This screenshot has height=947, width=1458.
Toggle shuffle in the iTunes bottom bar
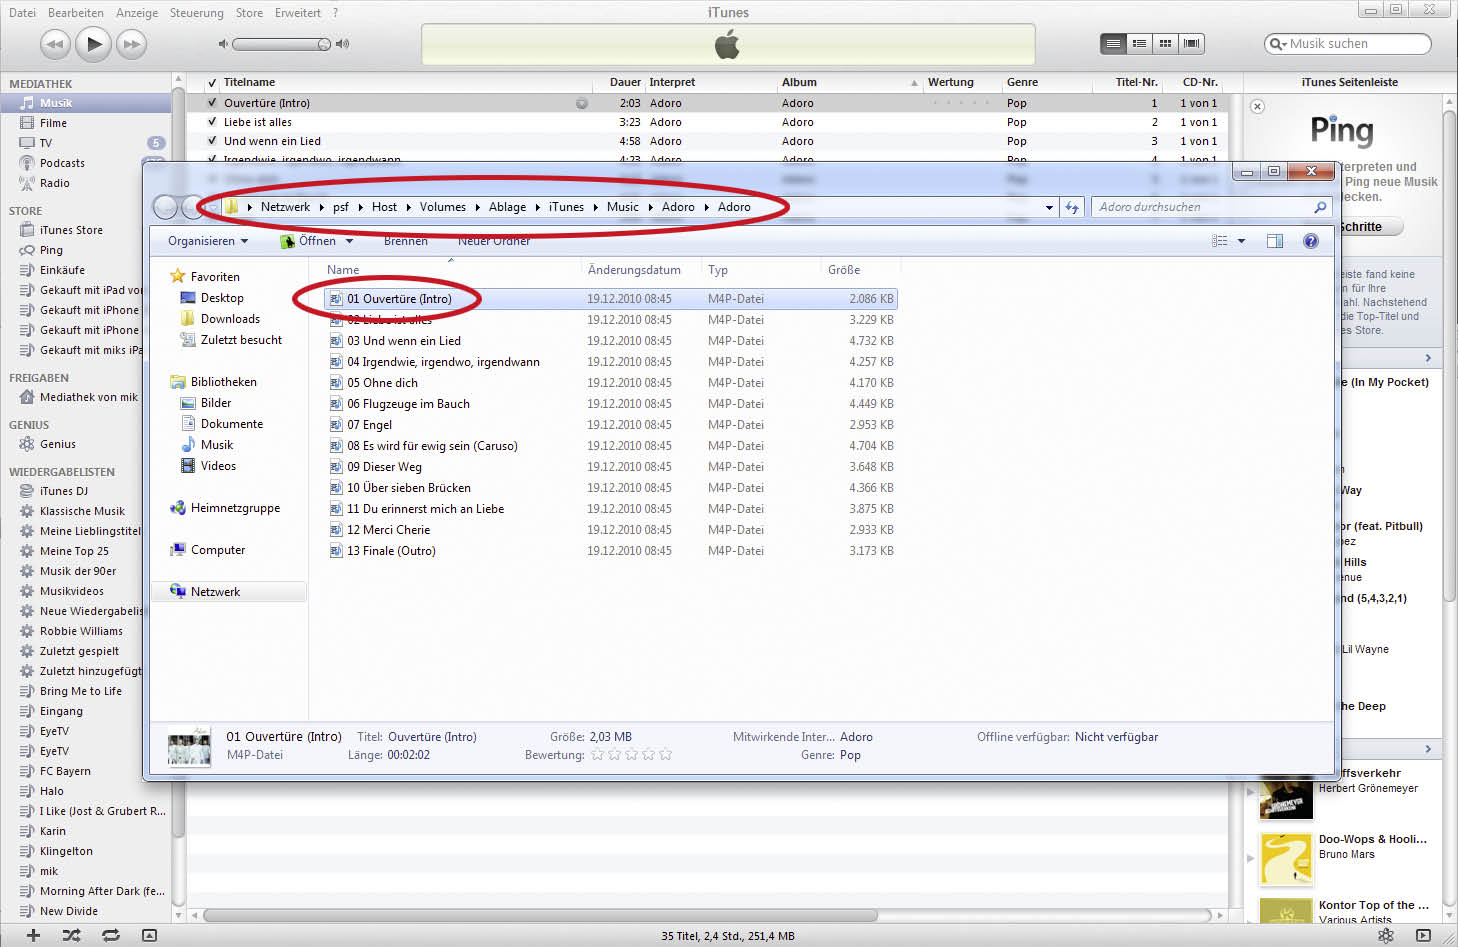pos(72,935)
